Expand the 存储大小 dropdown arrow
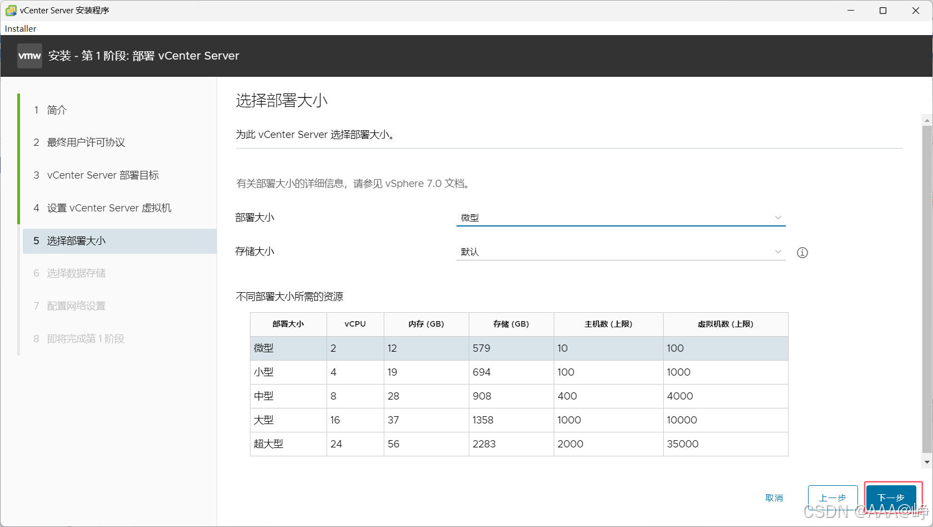Screen dimensions: 933x527 [x=778, y=252]
